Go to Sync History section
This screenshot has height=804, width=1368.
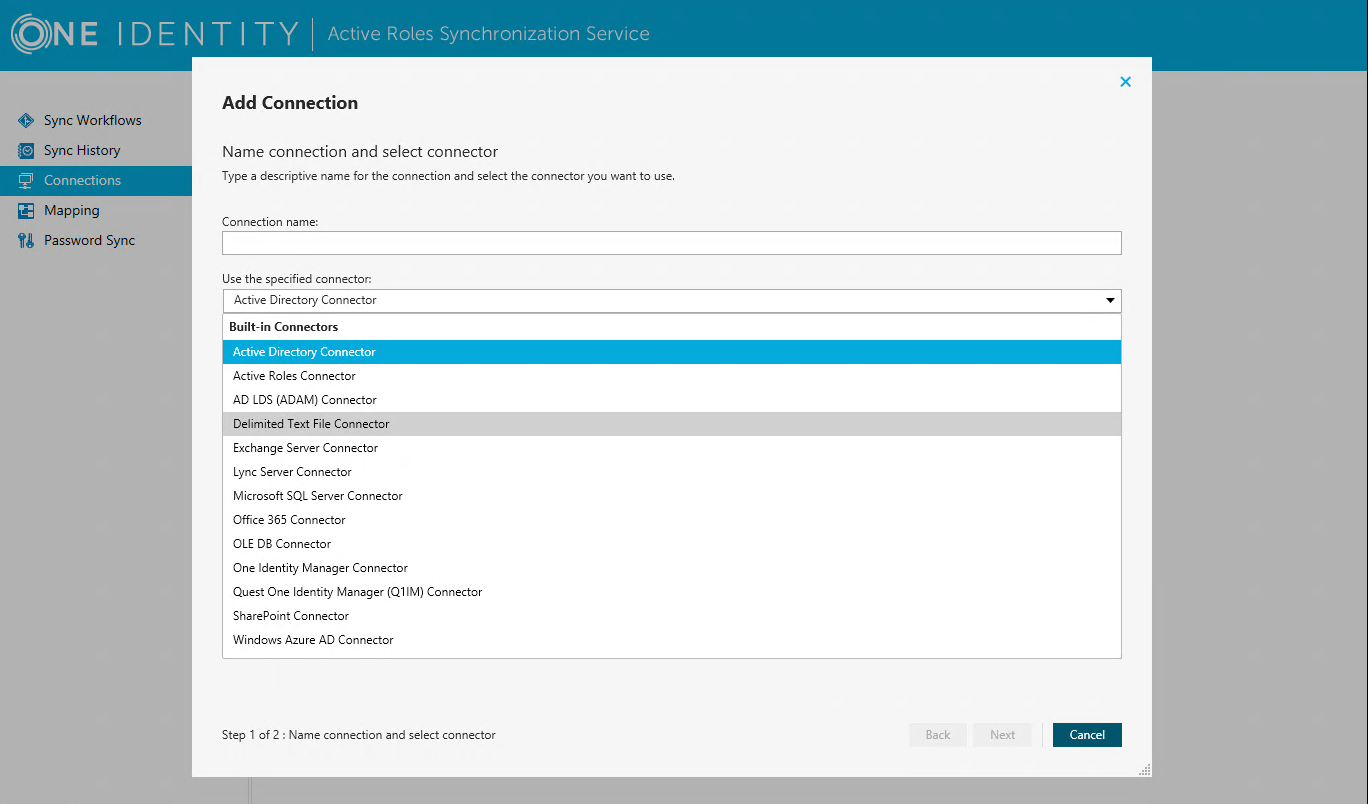82,150
